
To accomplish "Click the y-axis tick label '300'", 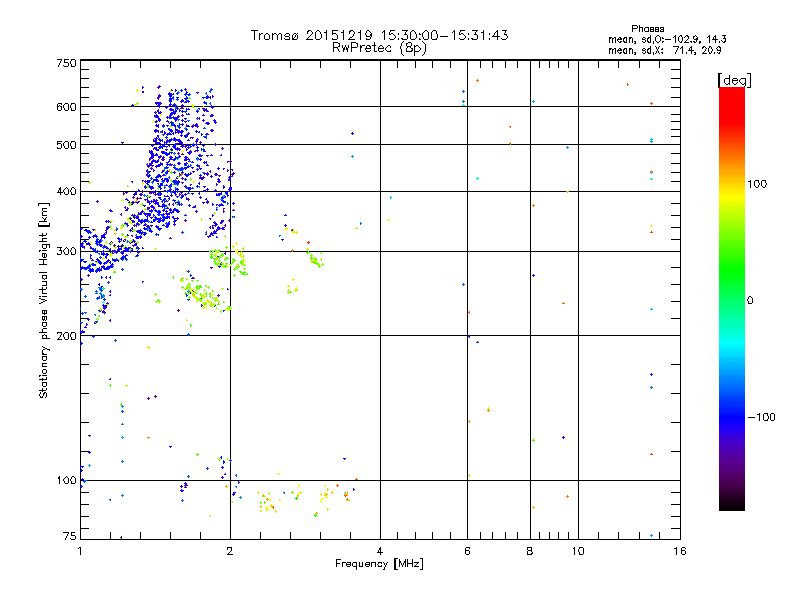I will coord(66,252).
